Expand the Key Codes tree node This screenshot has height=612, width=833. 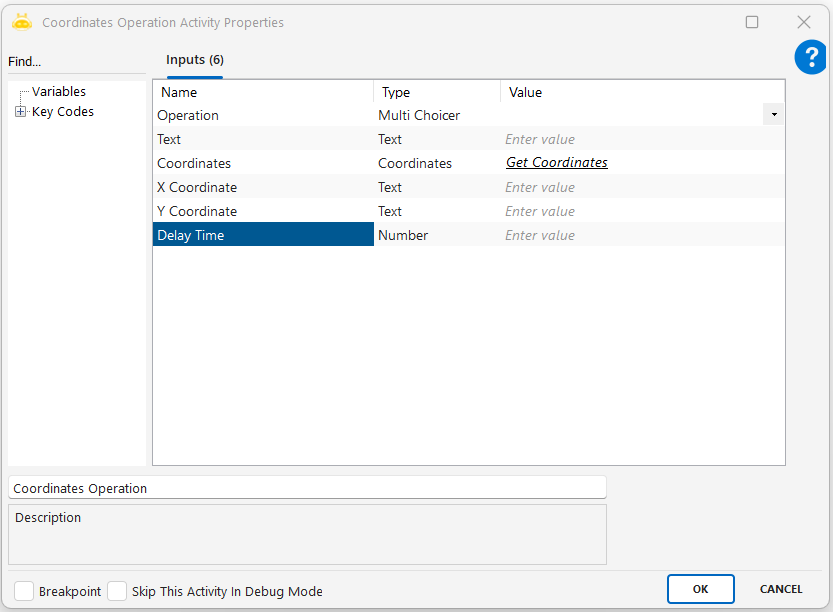point(20,112)
